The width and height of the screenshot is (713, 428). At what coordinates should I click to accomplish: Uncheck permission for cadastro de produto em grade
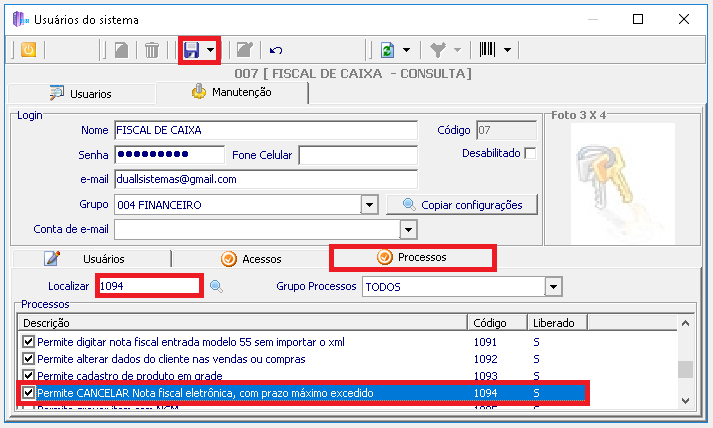[28, 376]
